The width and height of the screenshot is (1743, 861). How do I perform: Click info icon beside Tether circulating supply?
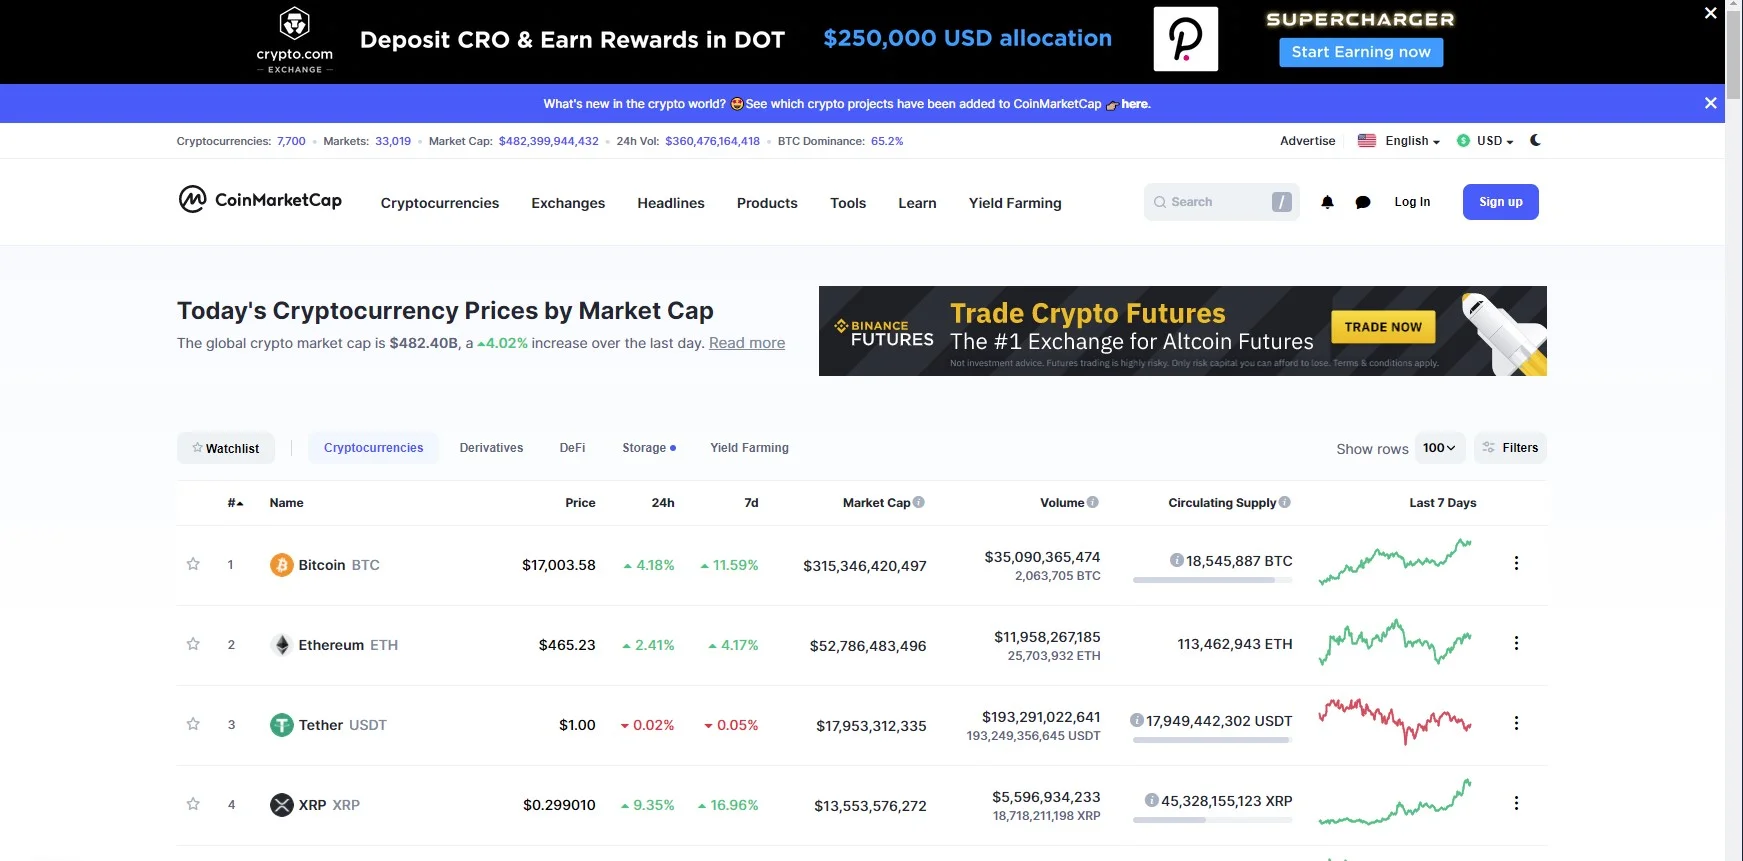pyautogui.click(x=1137, y=720)
